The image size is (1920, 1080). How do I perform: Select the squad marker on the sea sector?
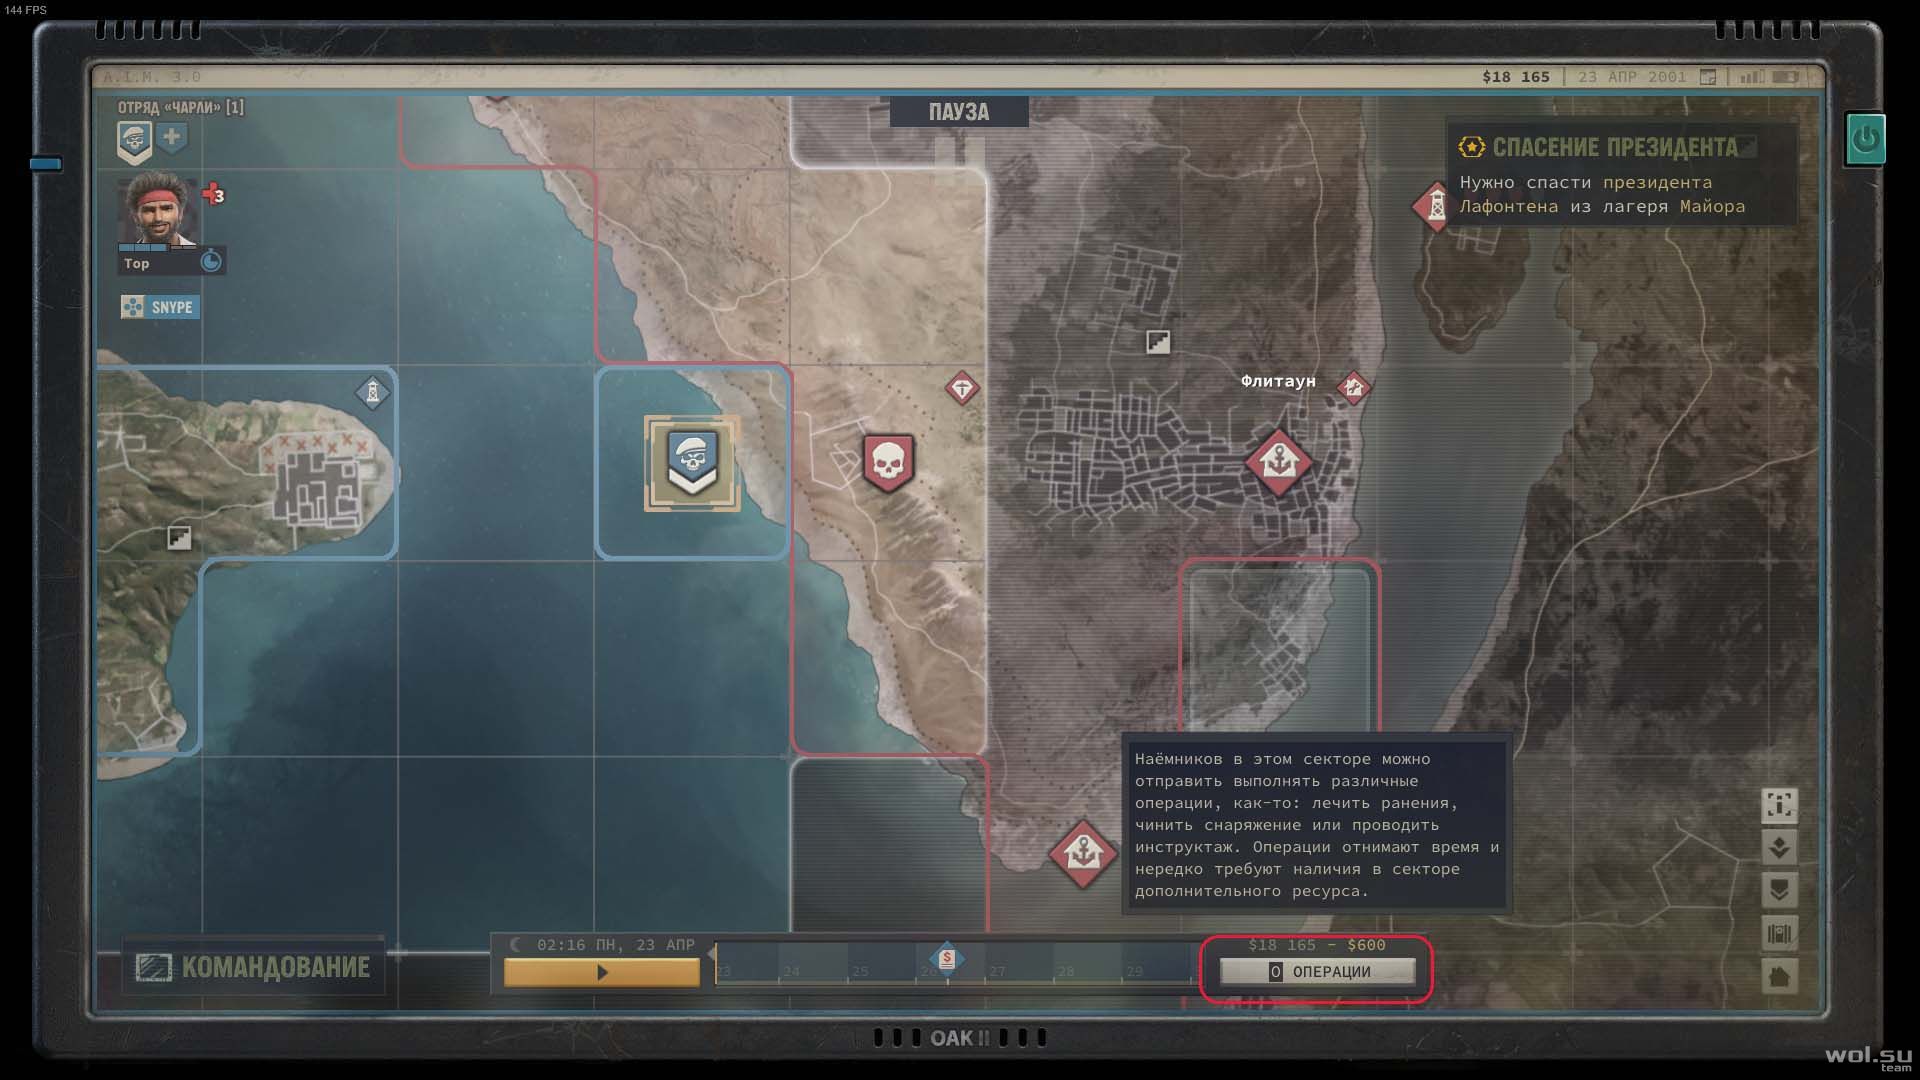[x=692, y=463]
